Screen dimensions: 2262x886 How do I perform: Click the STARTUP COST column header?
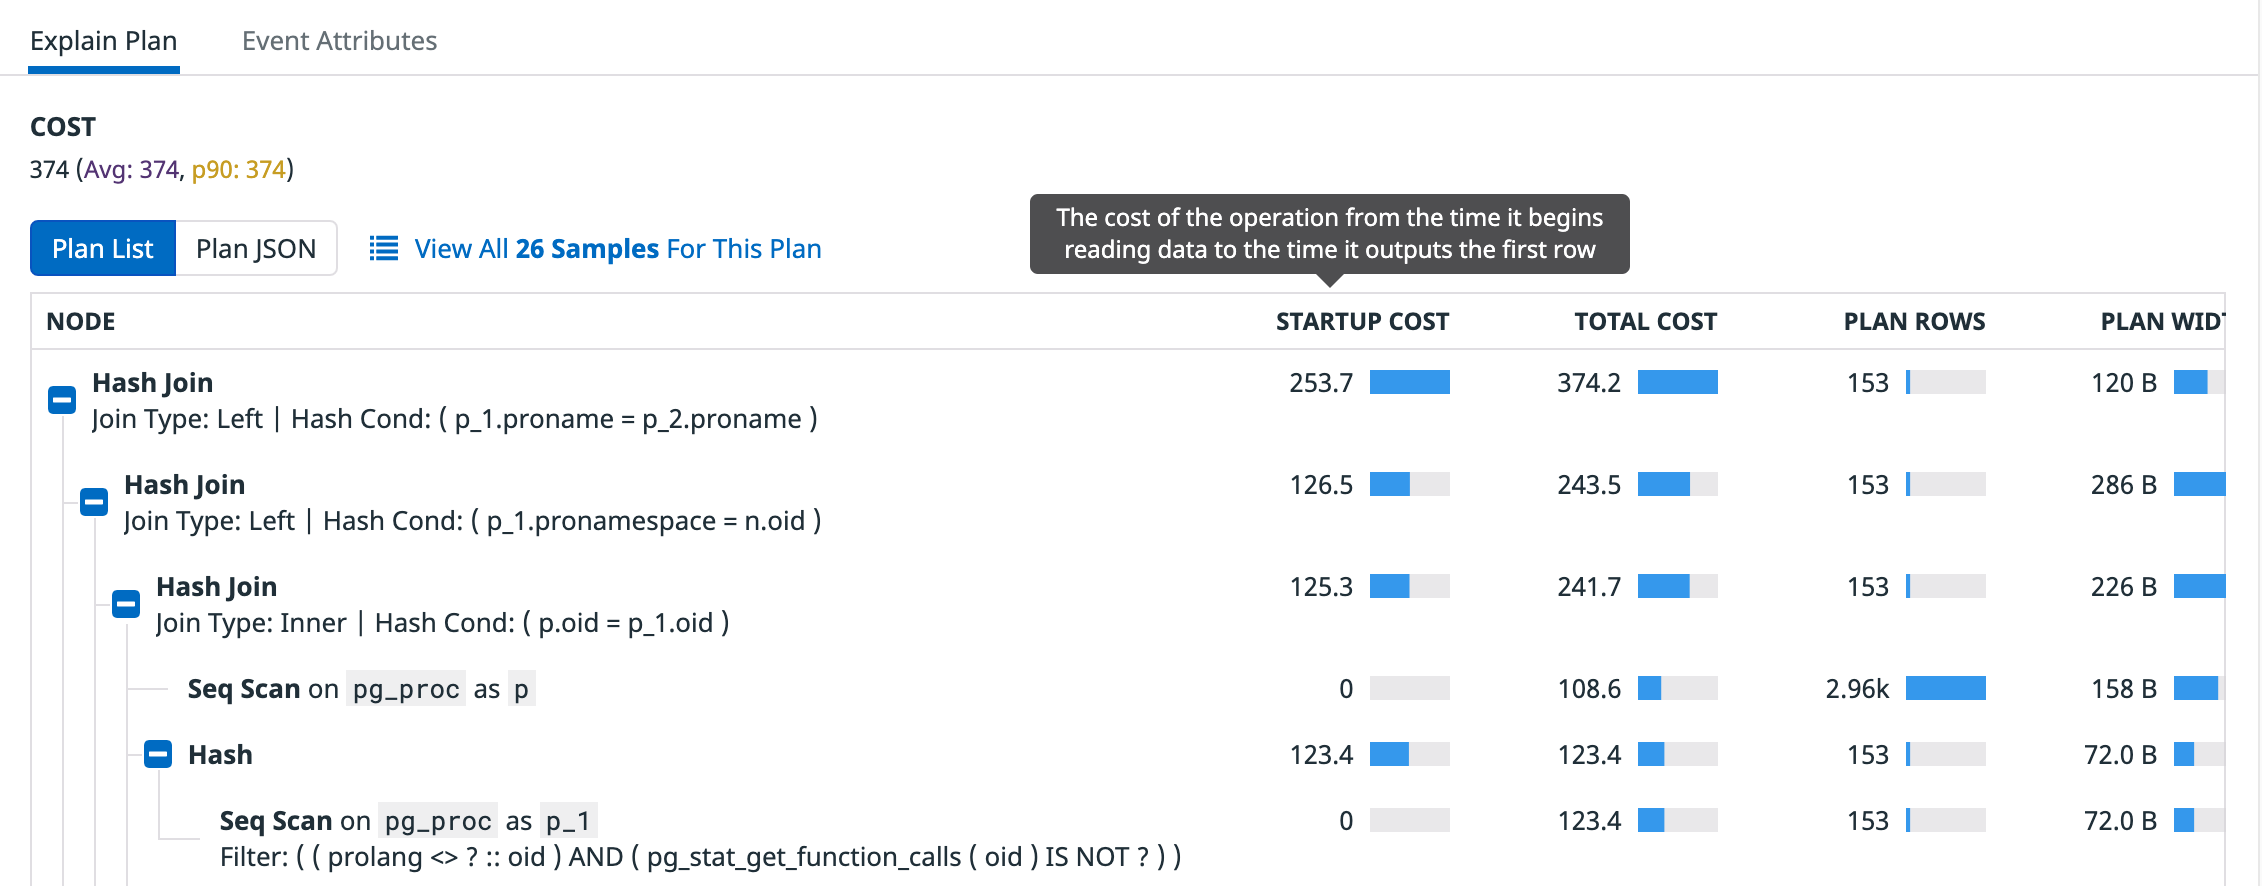(x=1362, y=322)
